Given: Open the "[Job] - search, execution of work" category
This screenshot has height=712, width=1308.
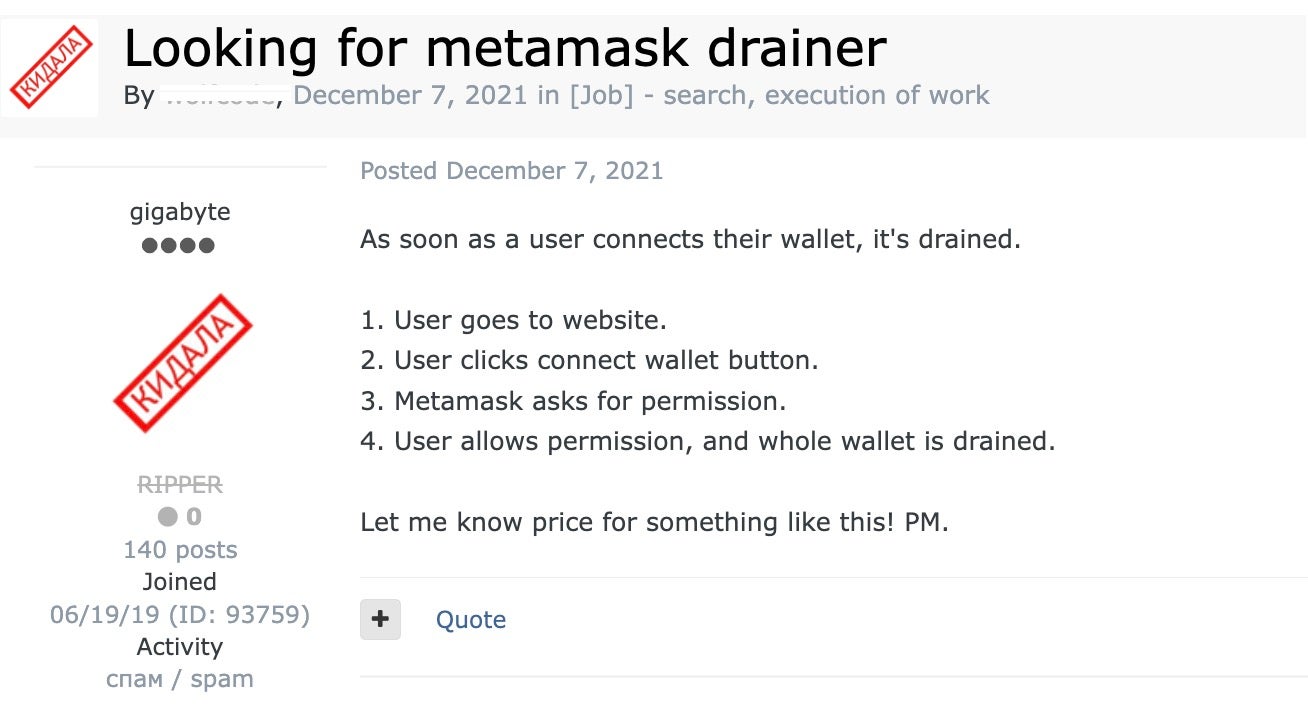Looking at the screenshot, I should click(778, 96).
